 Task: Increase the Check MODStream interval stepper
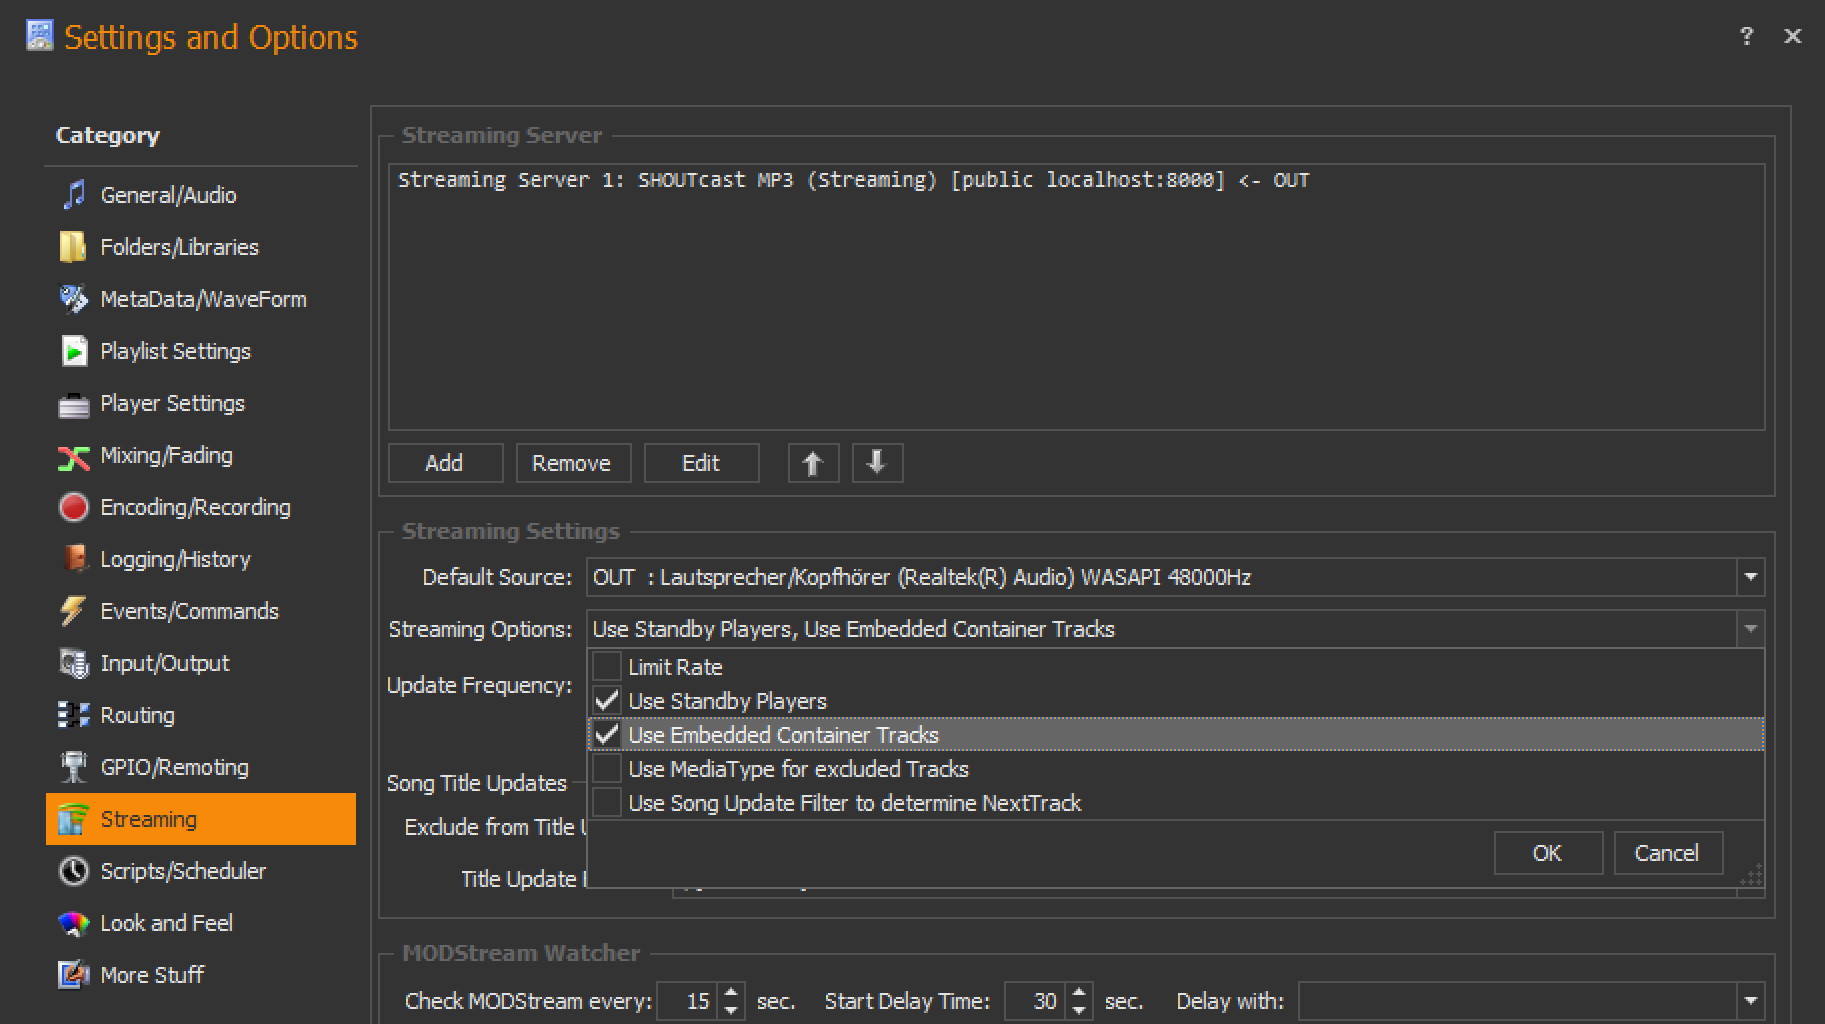coord(732,993)
